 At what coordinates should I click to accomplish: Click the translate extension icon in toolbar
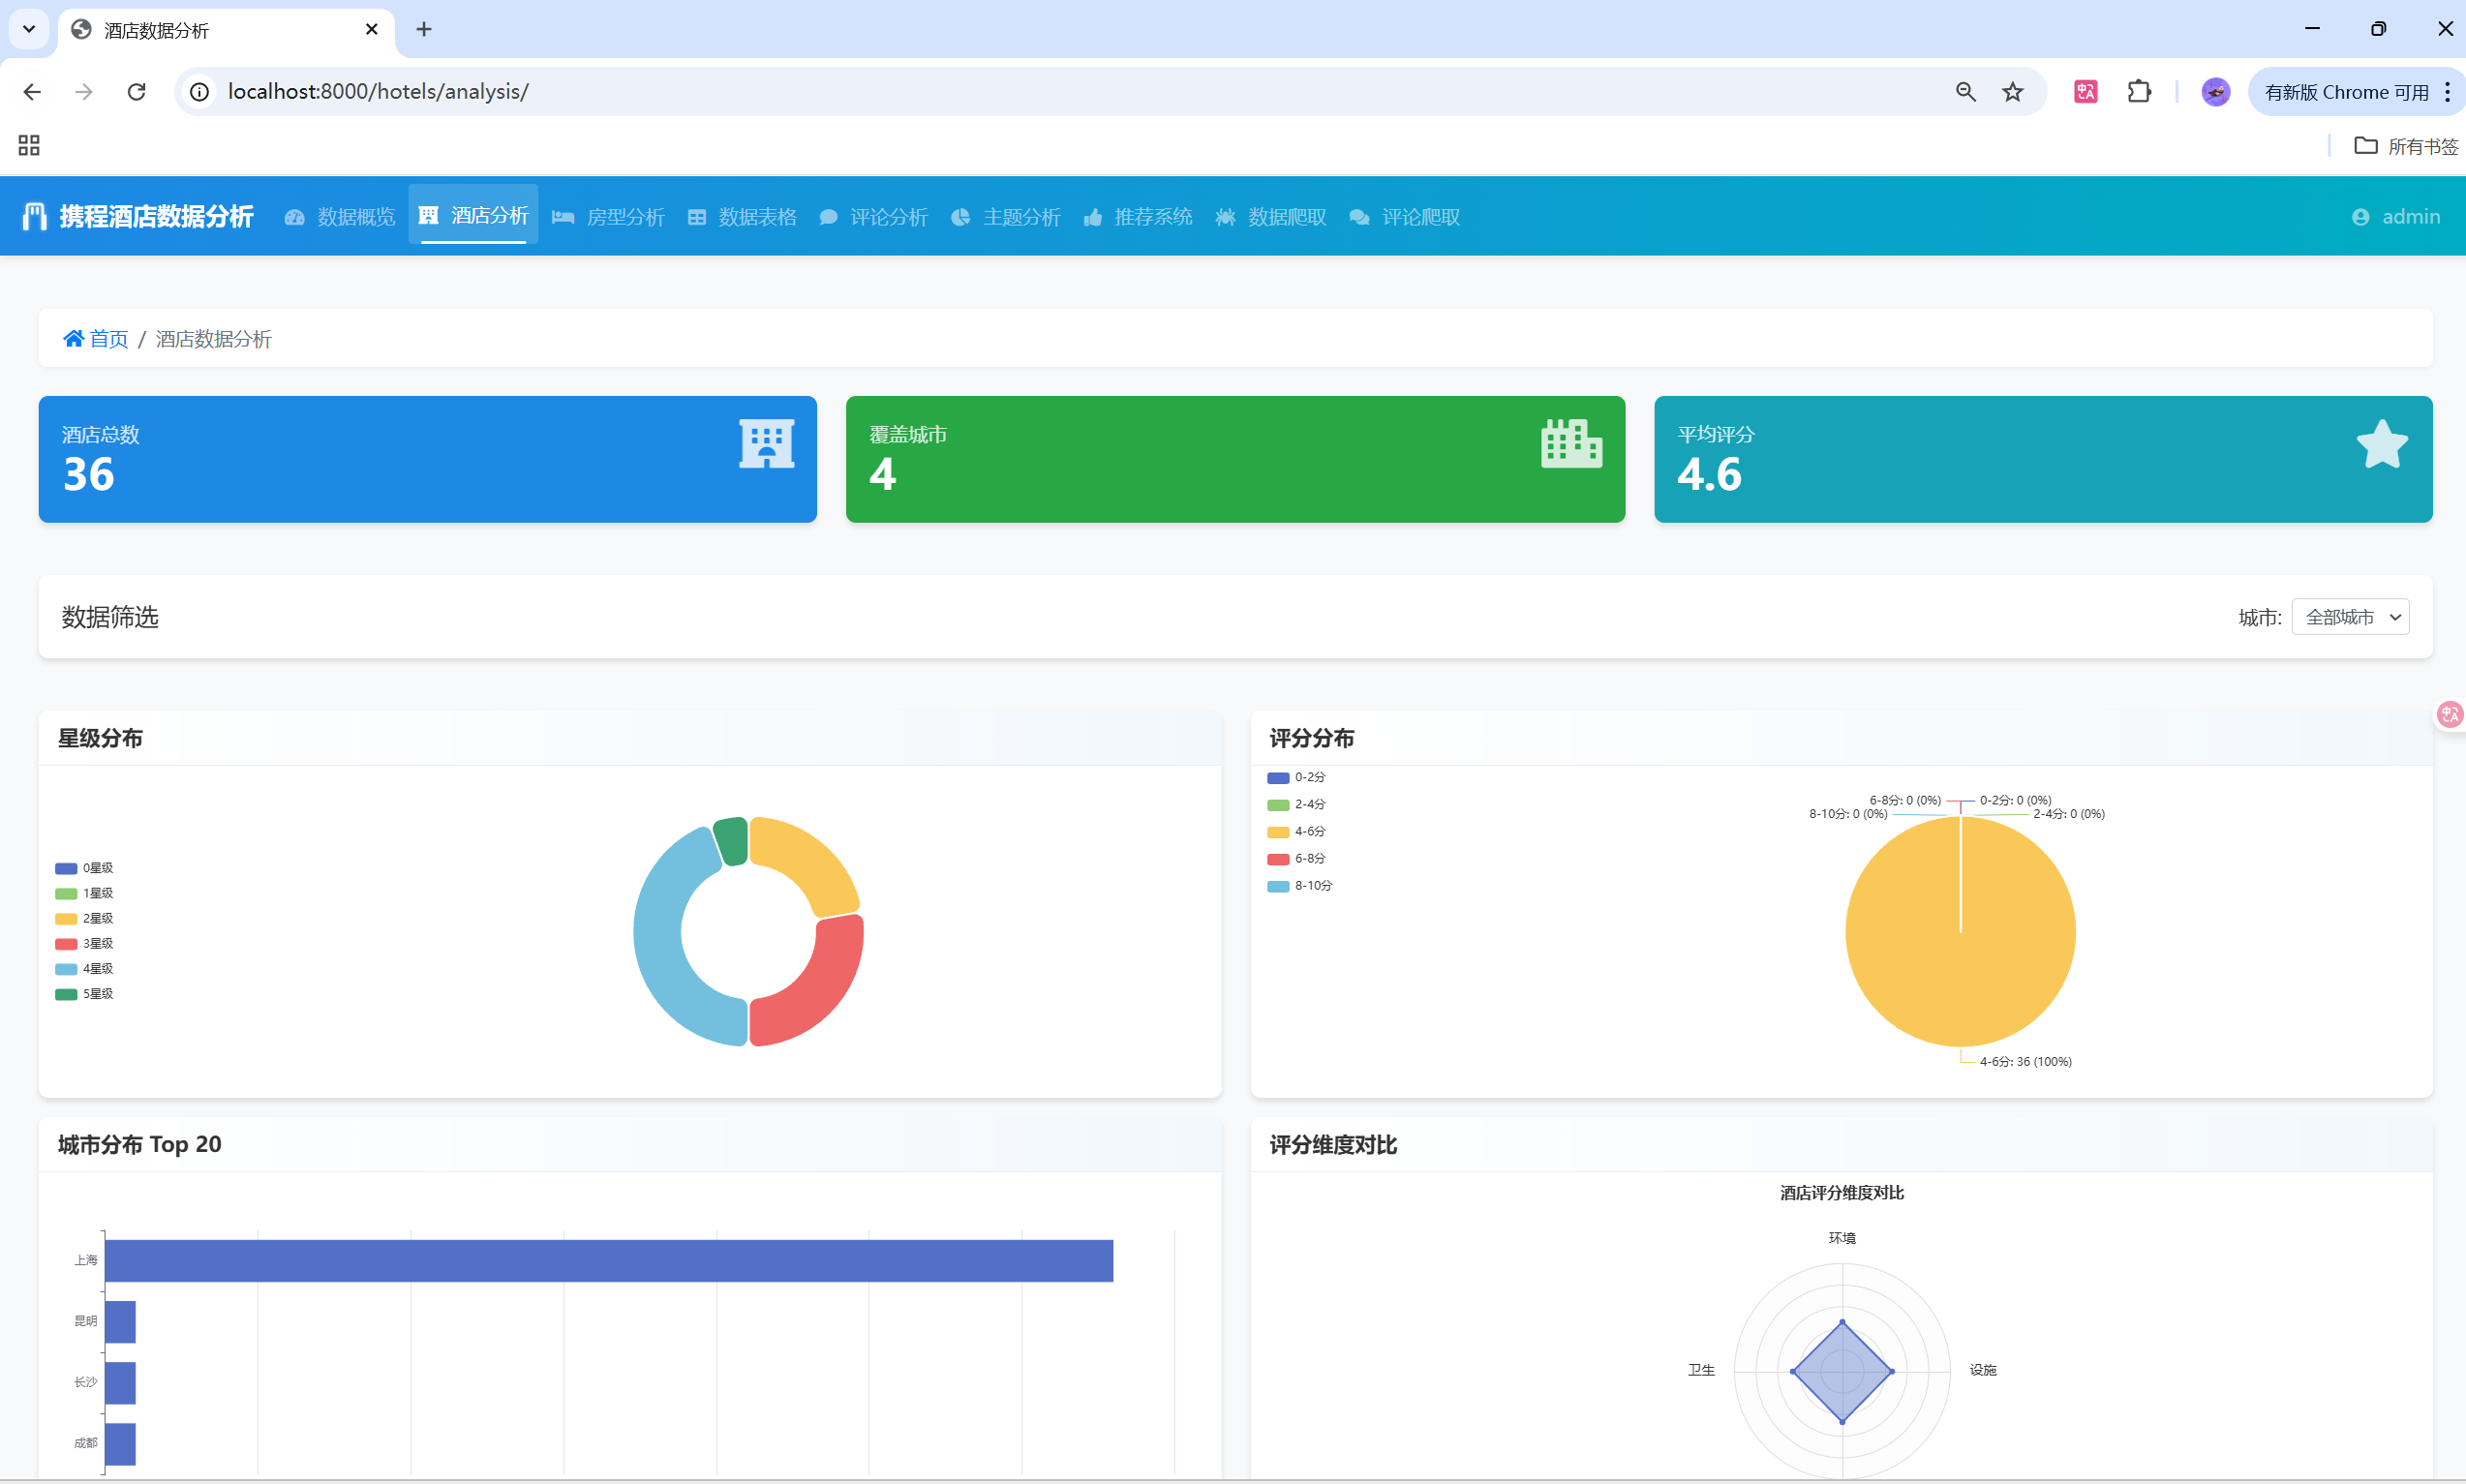coord(2085,92)
